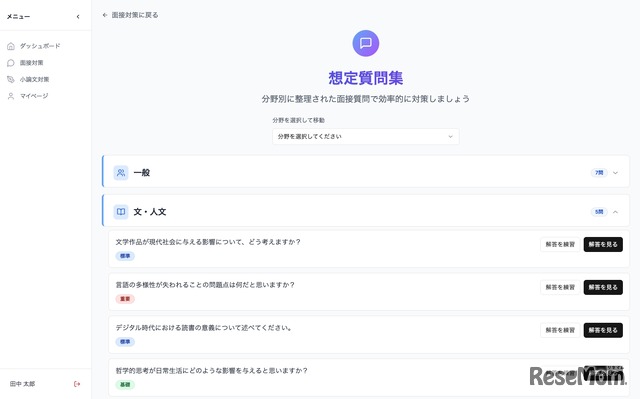Viewport: 640px width, 399px height.
Task: Click 解答を見る for 言語の多様性 question
Action: (x=603, y=287)
